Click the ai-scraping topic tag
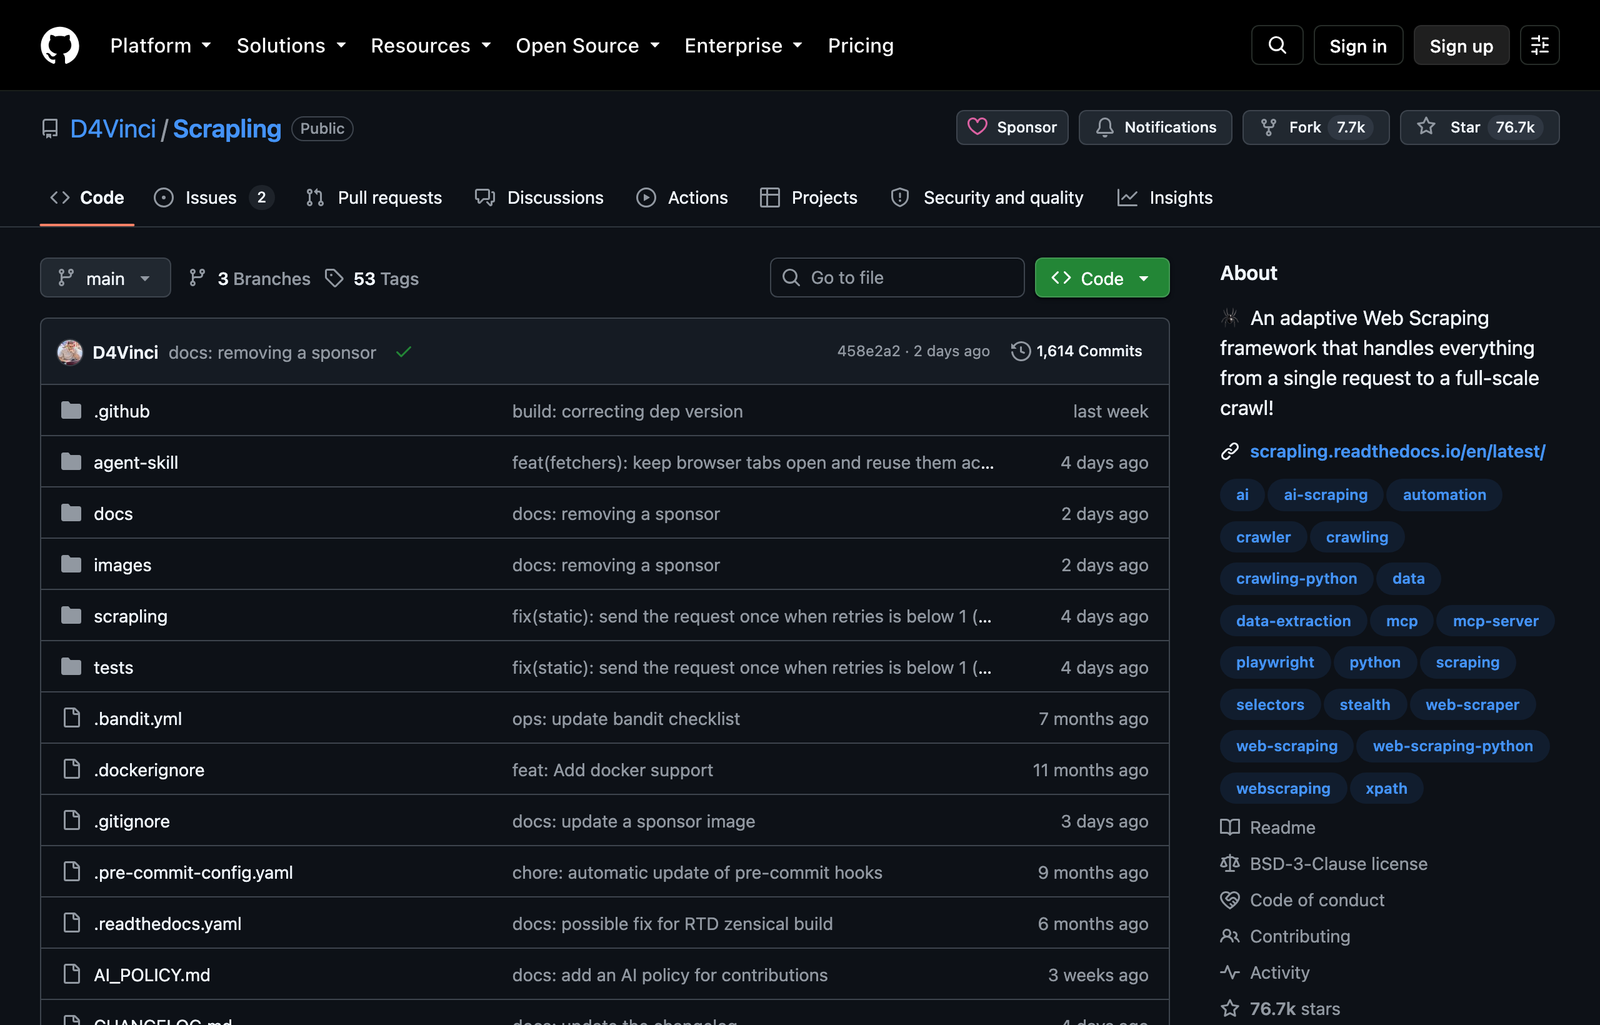This screenshot has height=1025, width=1600. click(x=1325, y=495)
